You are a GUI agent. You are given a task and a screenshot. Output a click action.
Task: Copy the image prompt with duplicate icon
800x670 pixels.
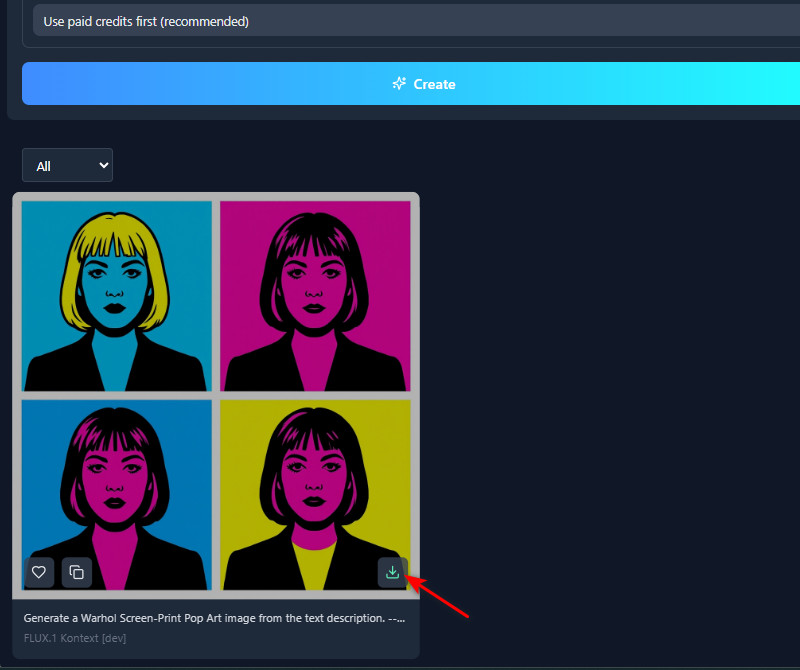pos(77,573)
